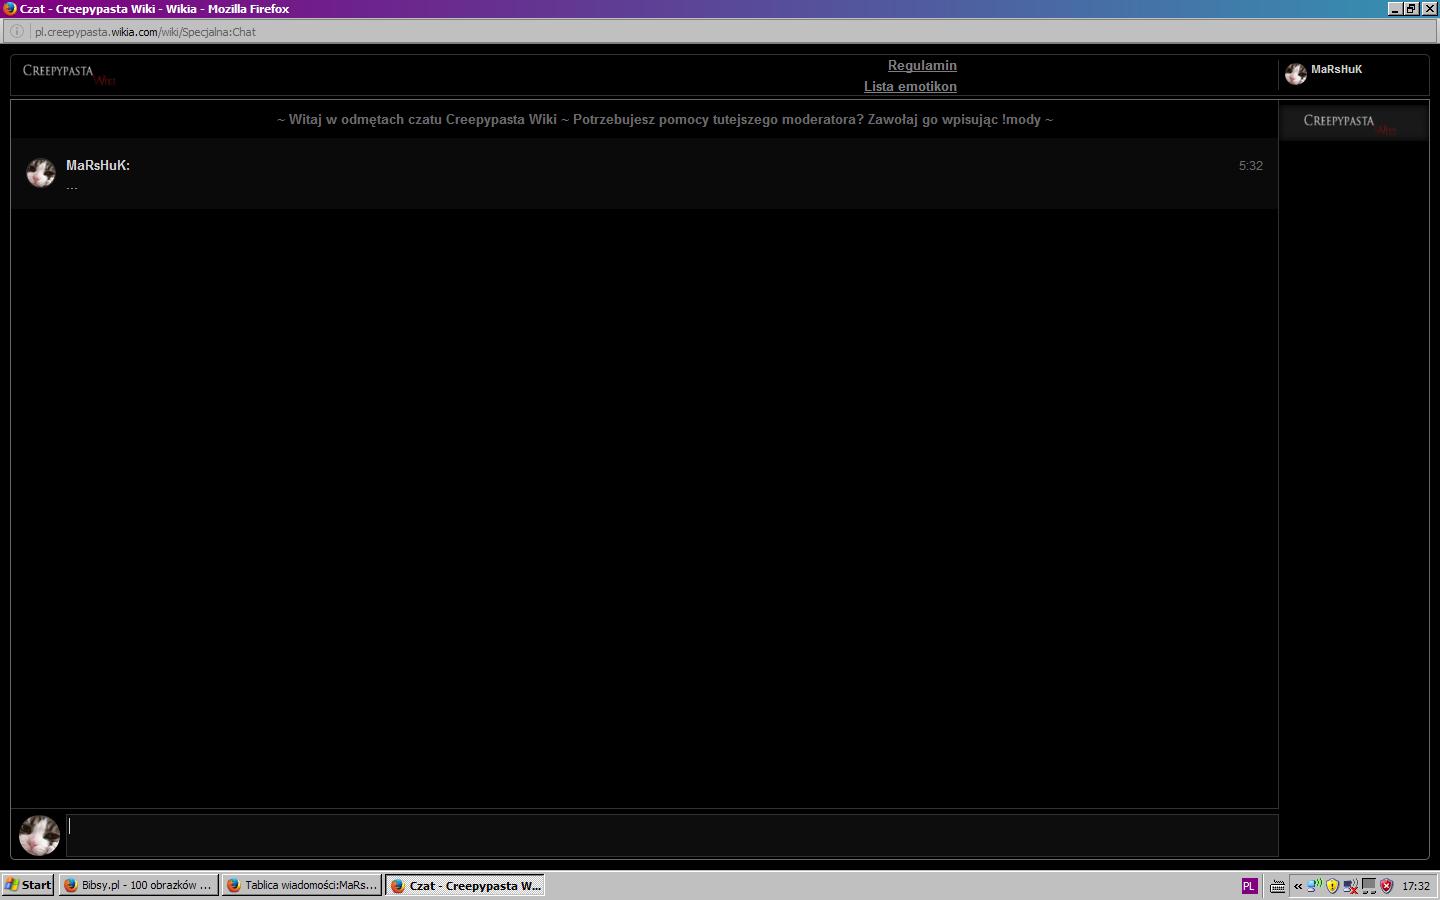
Task: Switch to Tablica wiadomości taskbar window
Action: [301, 885]
